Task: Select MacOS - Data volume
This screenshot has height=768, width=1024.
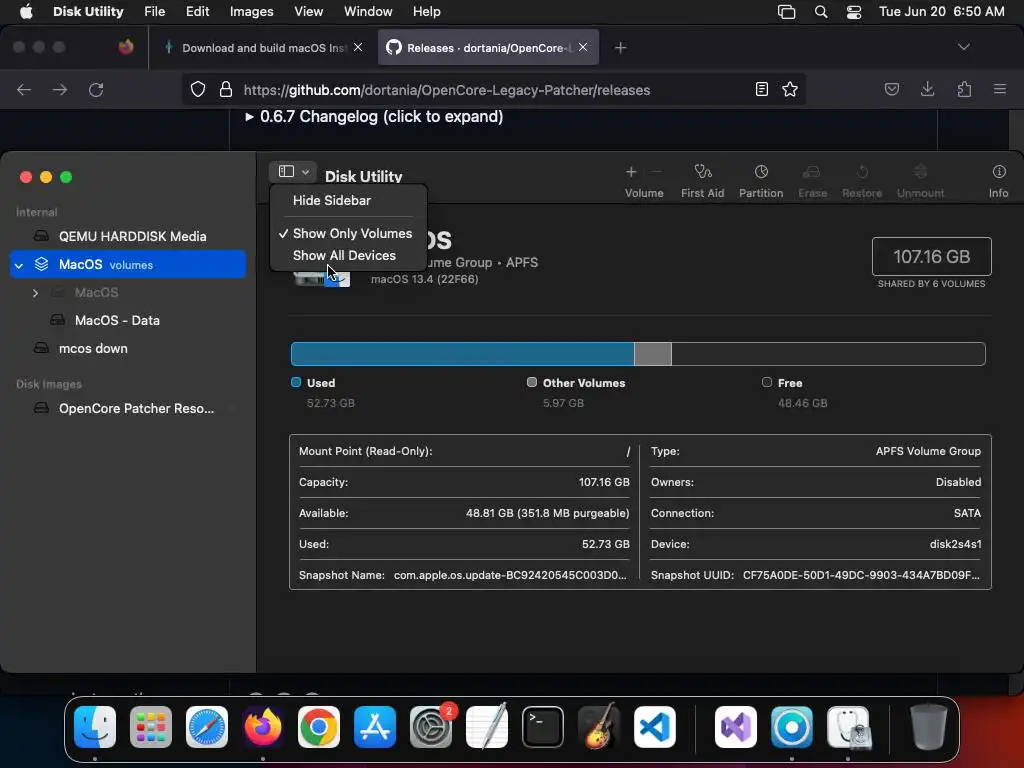Action: pos(128,321)
